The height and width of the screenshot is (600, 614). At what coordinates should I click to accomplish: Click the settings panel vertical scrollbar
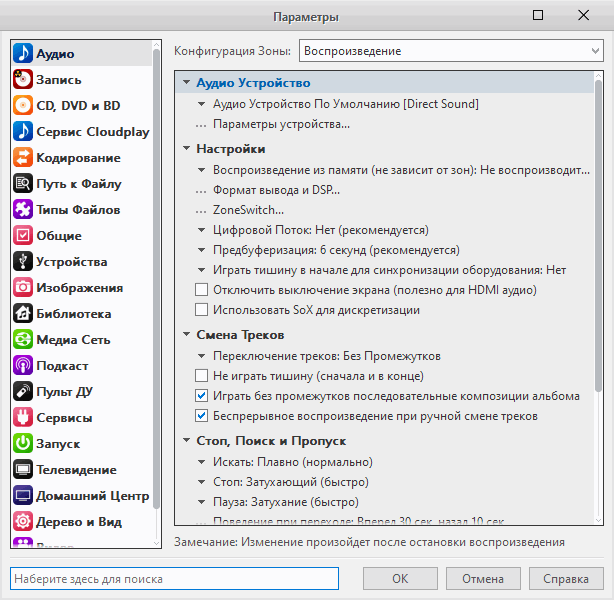click(x=598, y=250)
